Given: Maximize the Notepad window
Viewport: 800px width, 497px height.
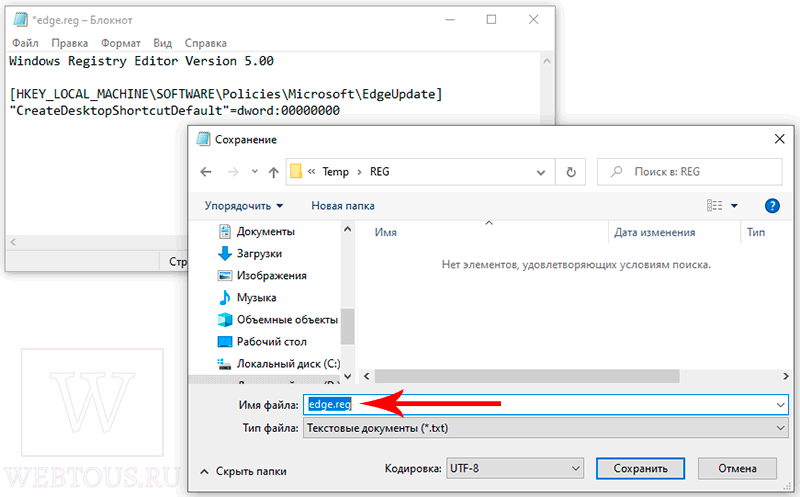Looking at the screenshot, I should [x=491, y=19].
